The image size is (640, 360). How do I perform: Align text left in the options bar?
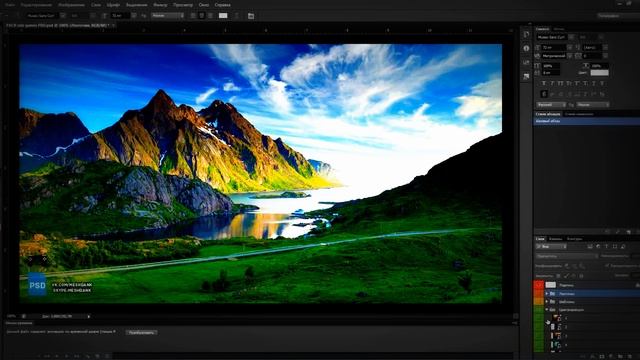[193, 16]
